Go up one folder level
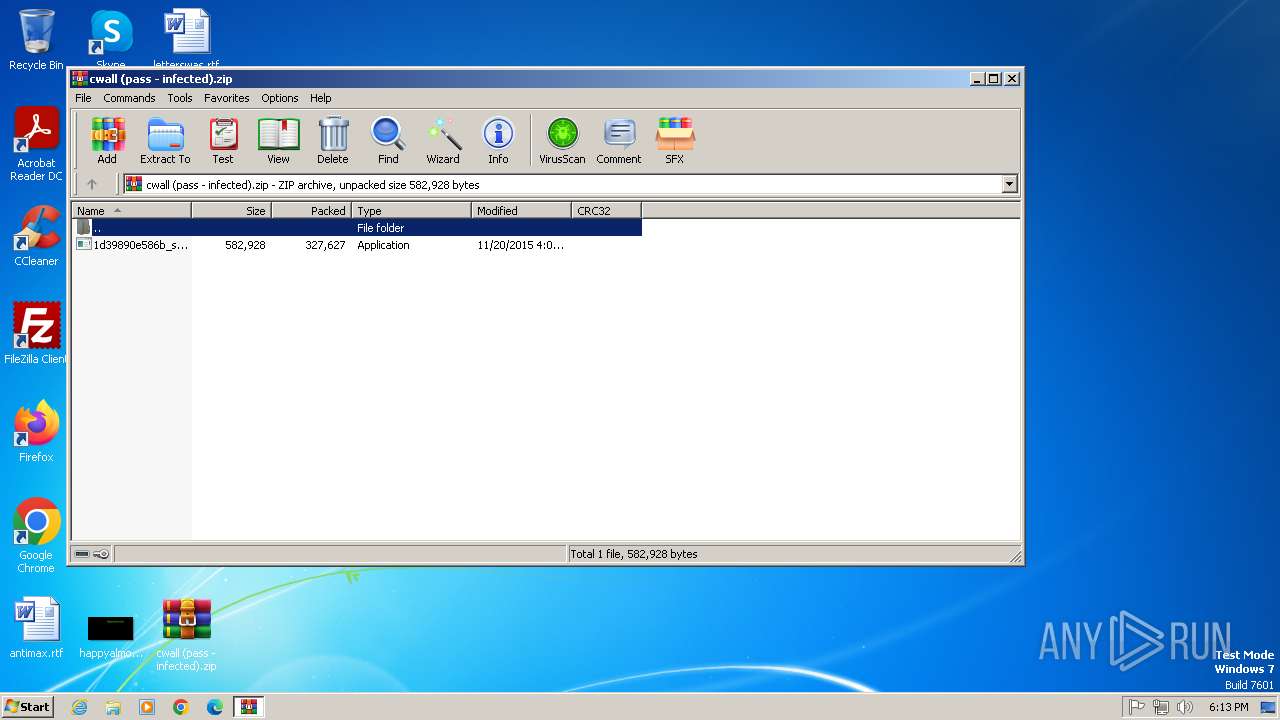The image size is (1280, 720). tap(92, 184)
